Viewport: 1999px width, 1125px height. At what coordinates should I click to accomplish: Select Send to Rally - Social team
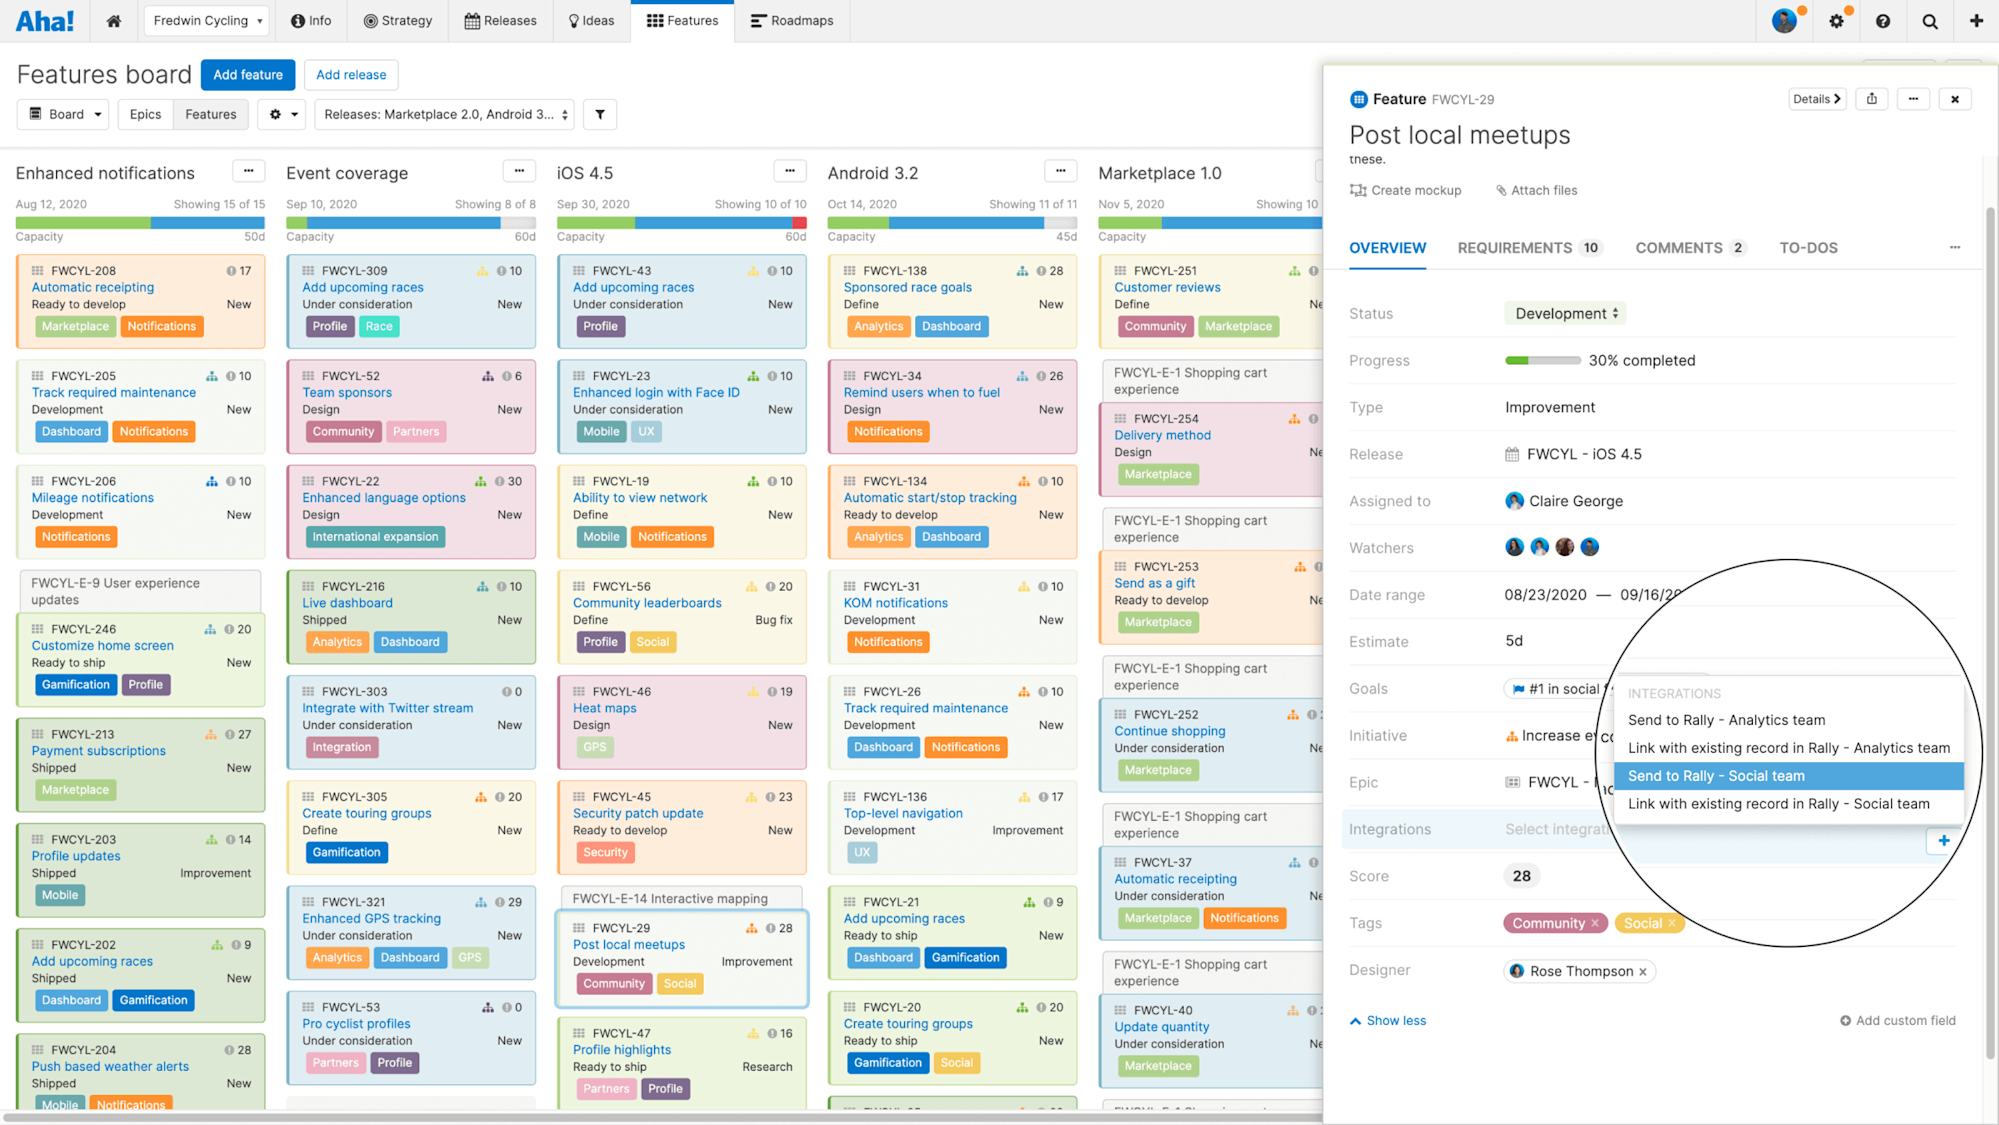[x=1716, y=775]
